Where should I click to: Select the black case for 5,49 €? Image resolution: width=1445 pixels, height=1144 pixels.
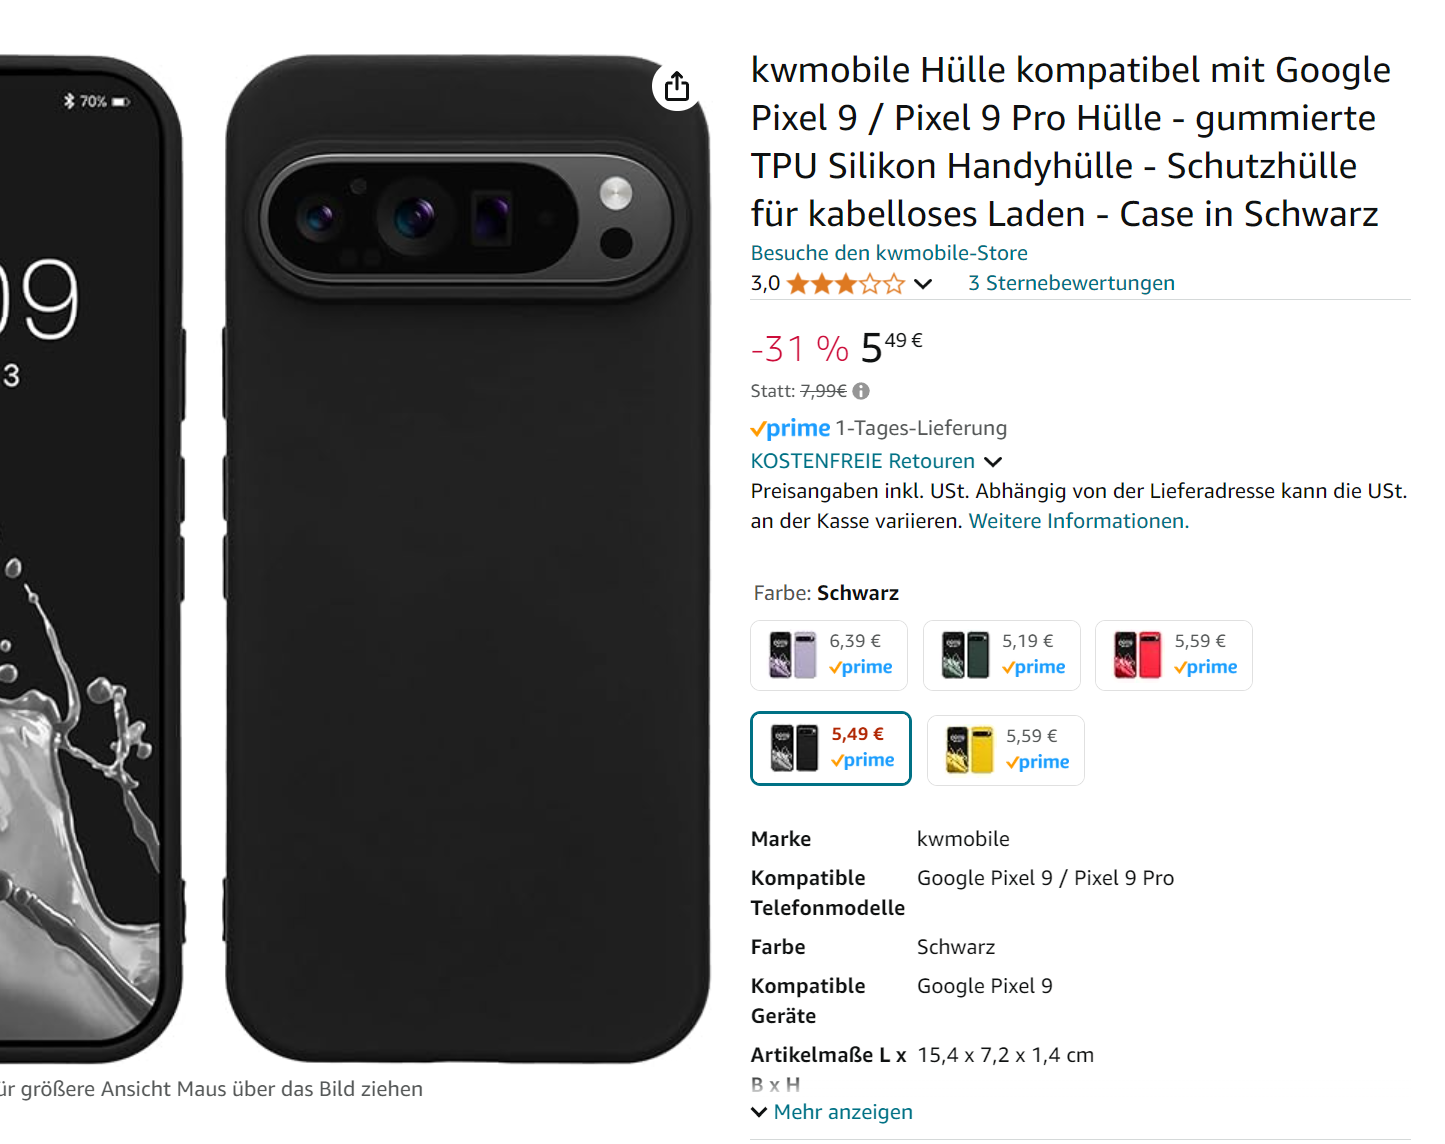pyautogui.click(x=831, y=748)
